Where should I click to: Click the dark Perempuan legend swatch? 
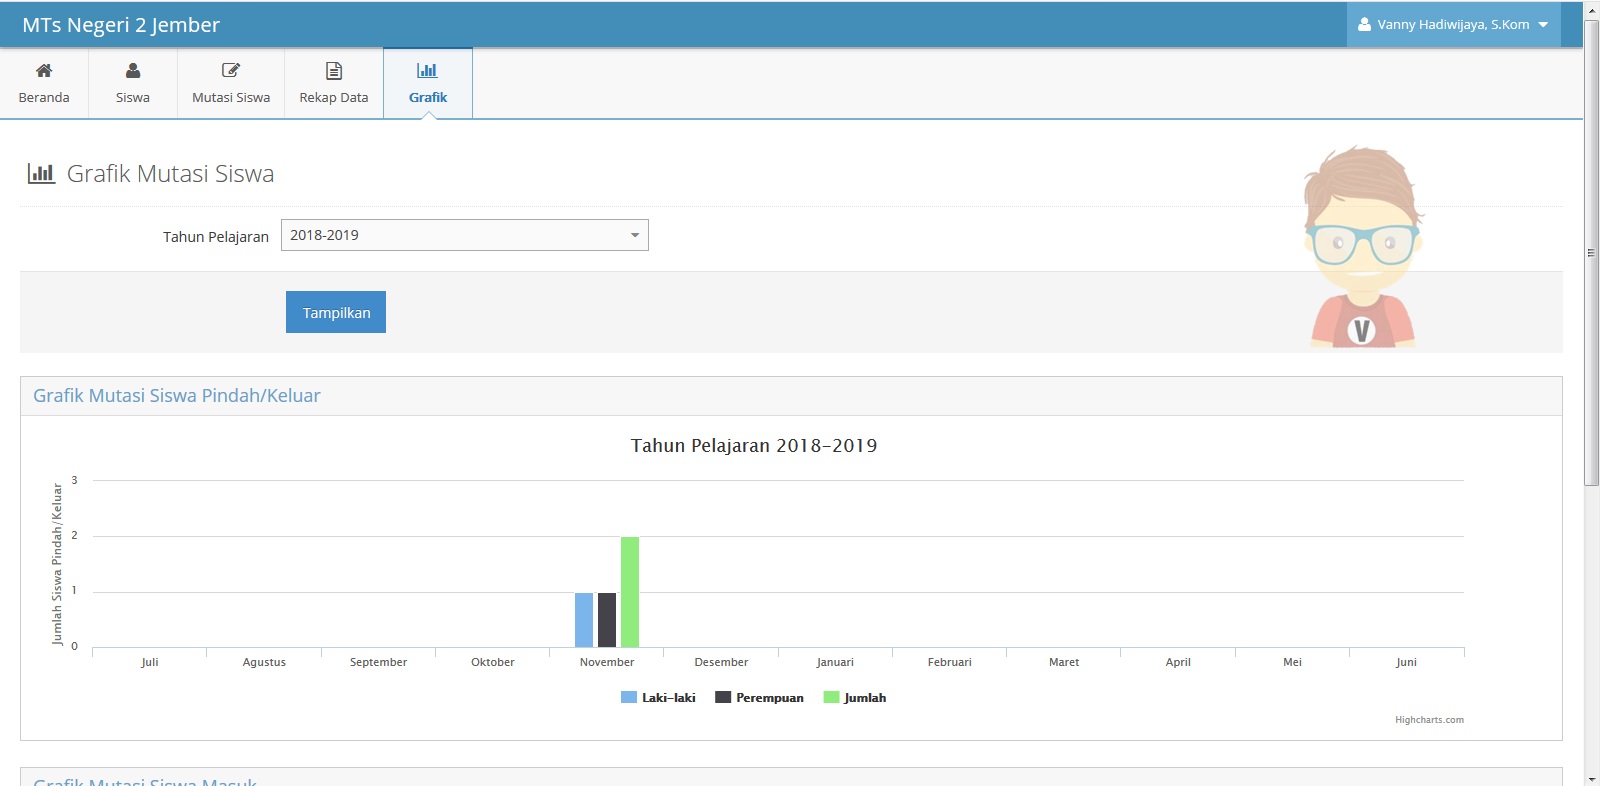(723, 698)
